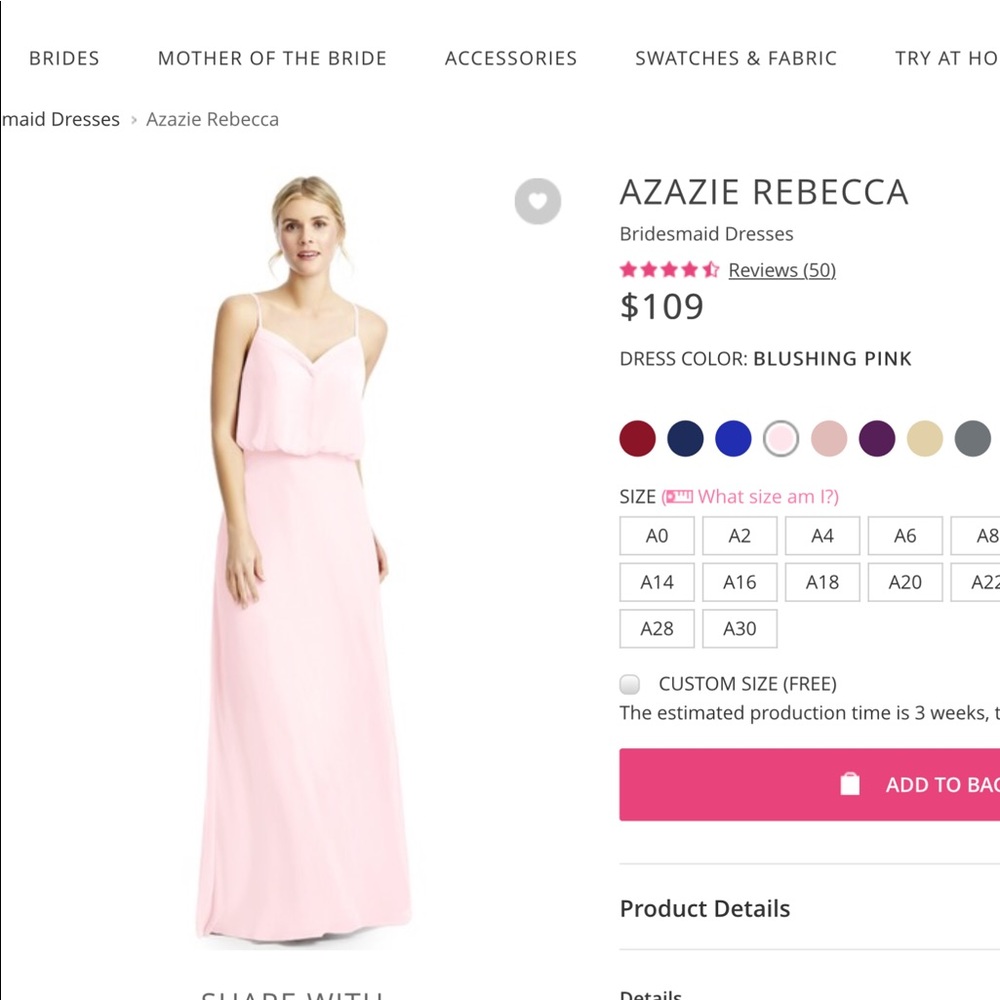Open the SWATCHES & FABRIC menu
Screen dimensions: 1000x1000
(x=735, y=58)
